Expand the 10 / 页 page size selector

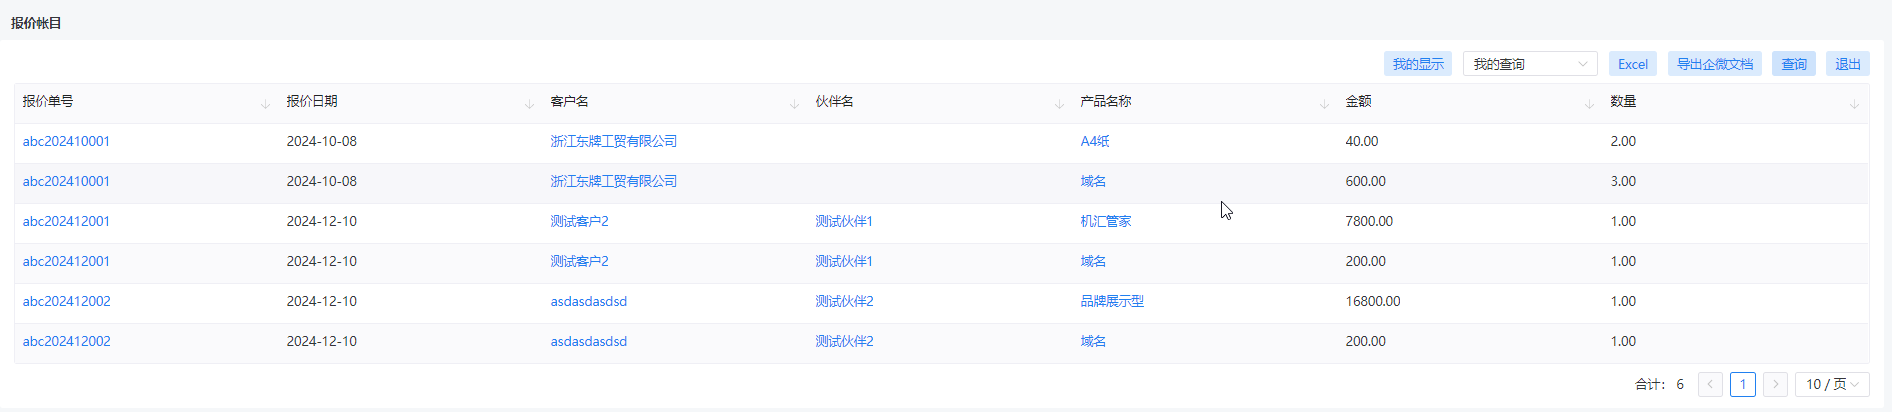click(1832, 384)
